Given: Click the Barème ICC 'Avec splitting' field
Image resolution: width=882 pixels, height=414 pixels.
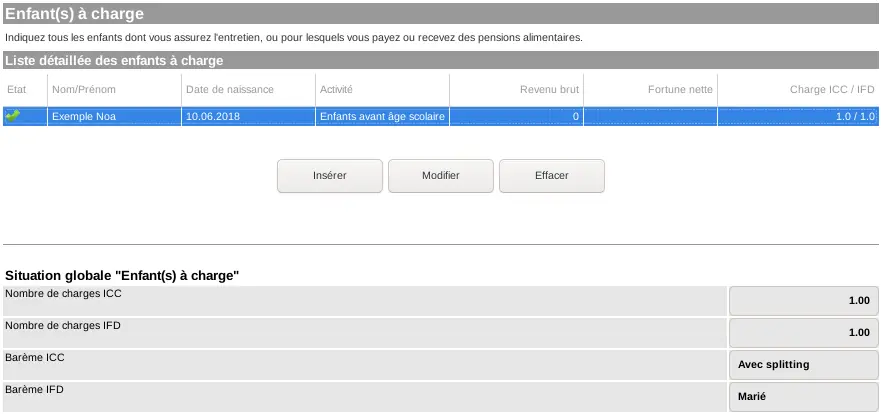Looking at the screenshot, I should (x=804, y=365).
